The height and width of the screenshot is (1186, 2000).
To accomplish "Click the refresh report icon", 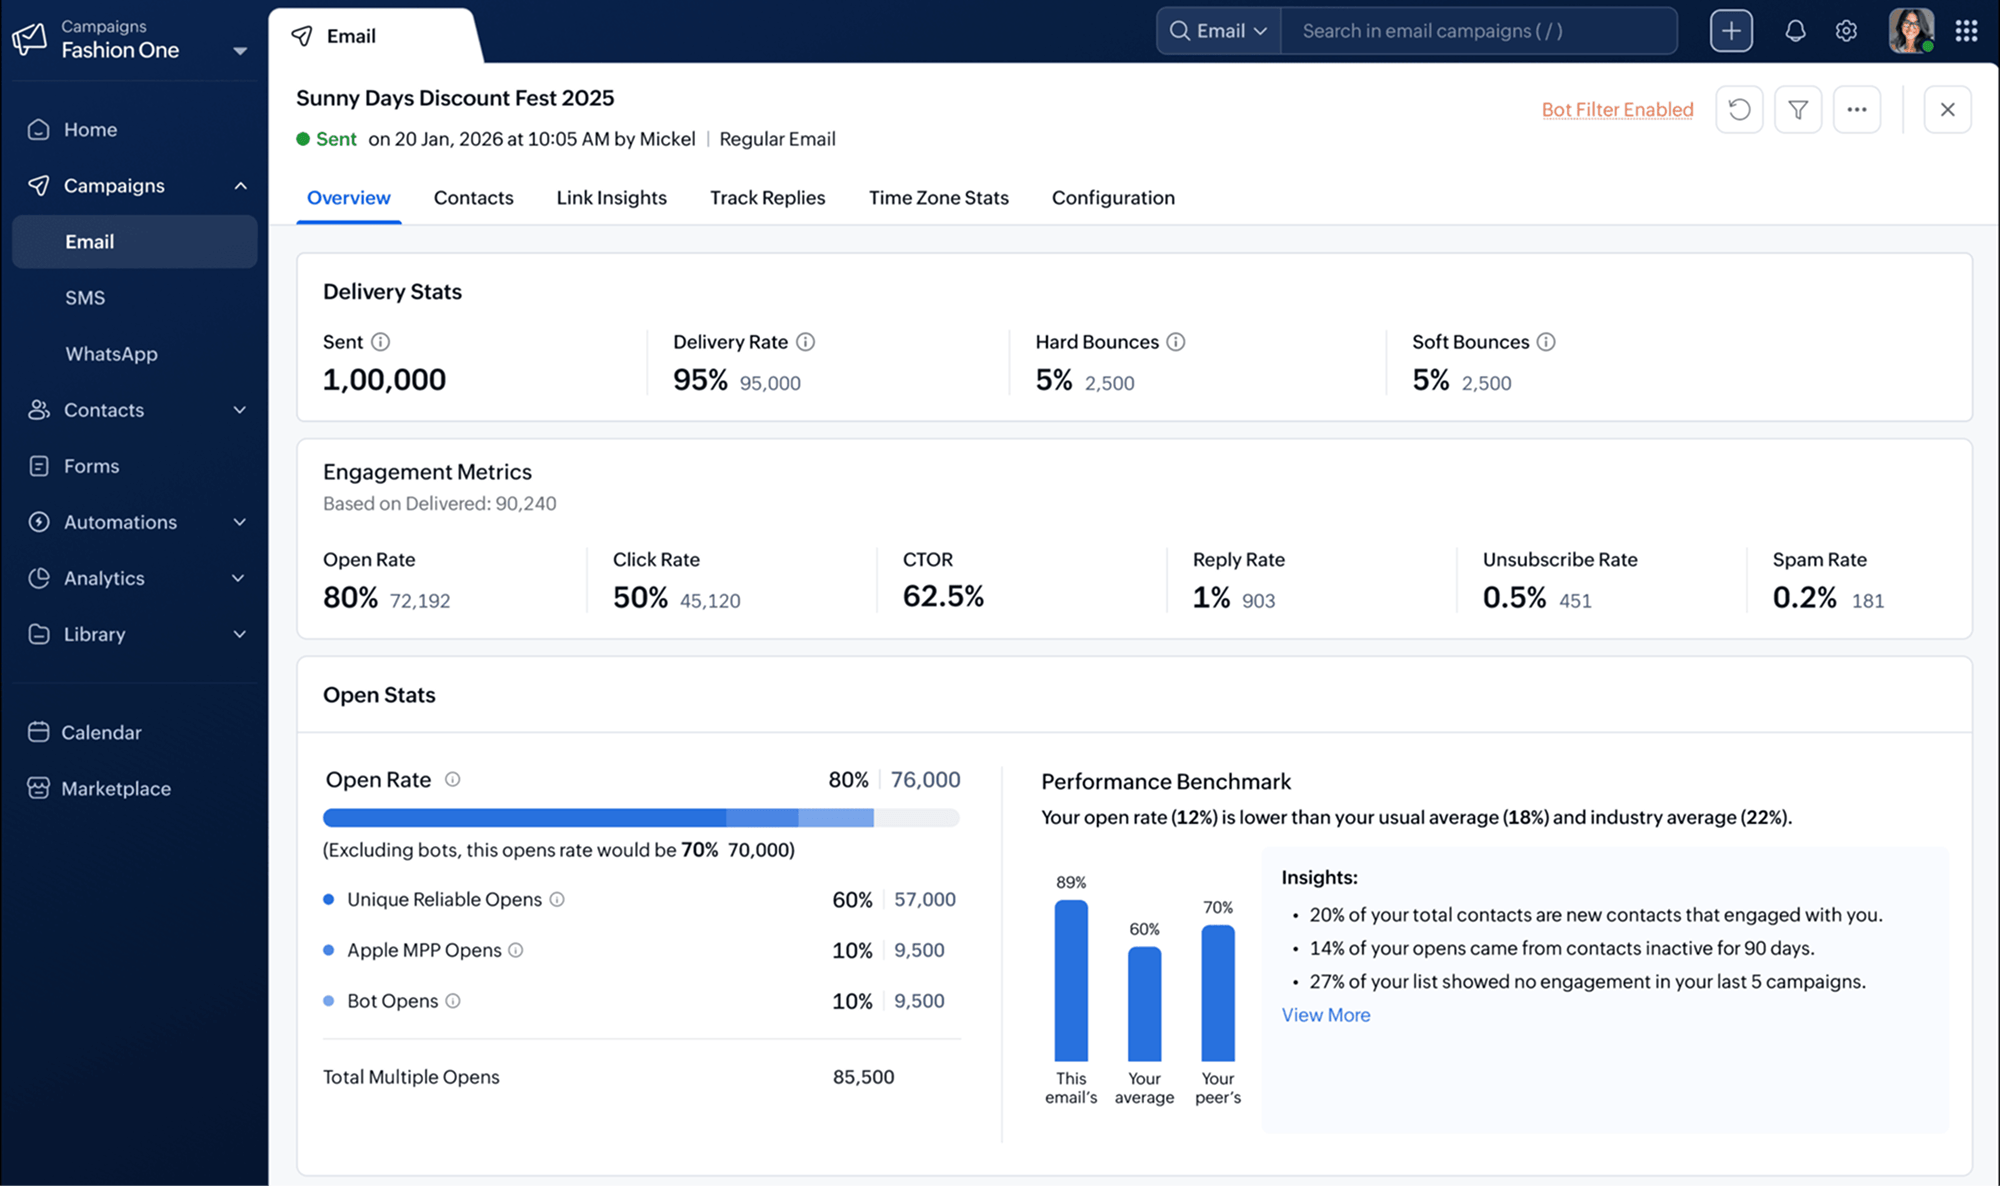I will click(1739, 109).
